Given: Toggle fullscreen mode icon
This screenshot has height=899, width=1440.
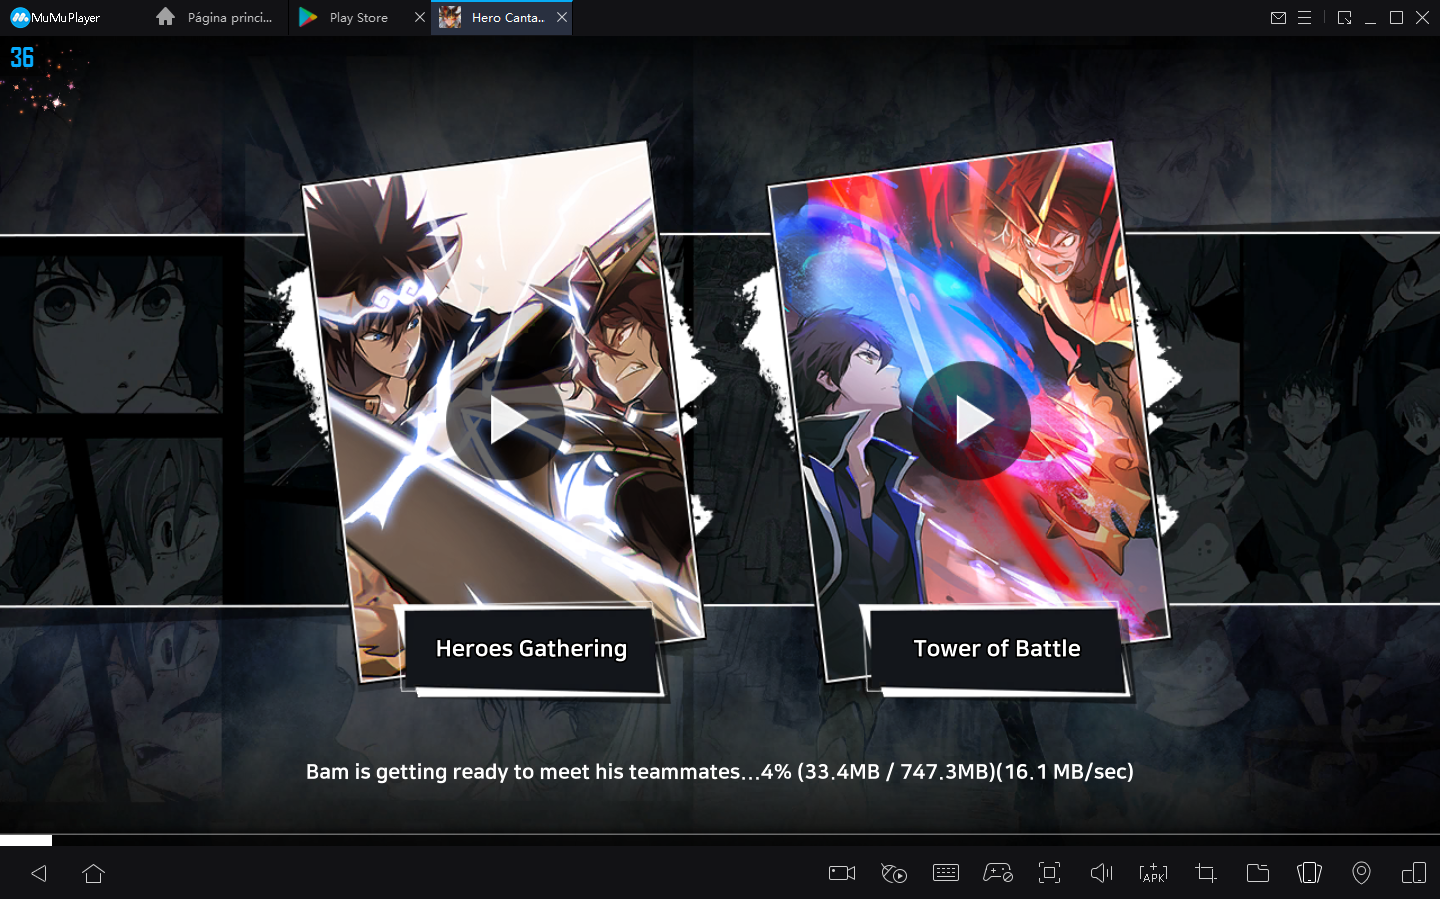Looking at the screenshot, I should [1049, 873].
